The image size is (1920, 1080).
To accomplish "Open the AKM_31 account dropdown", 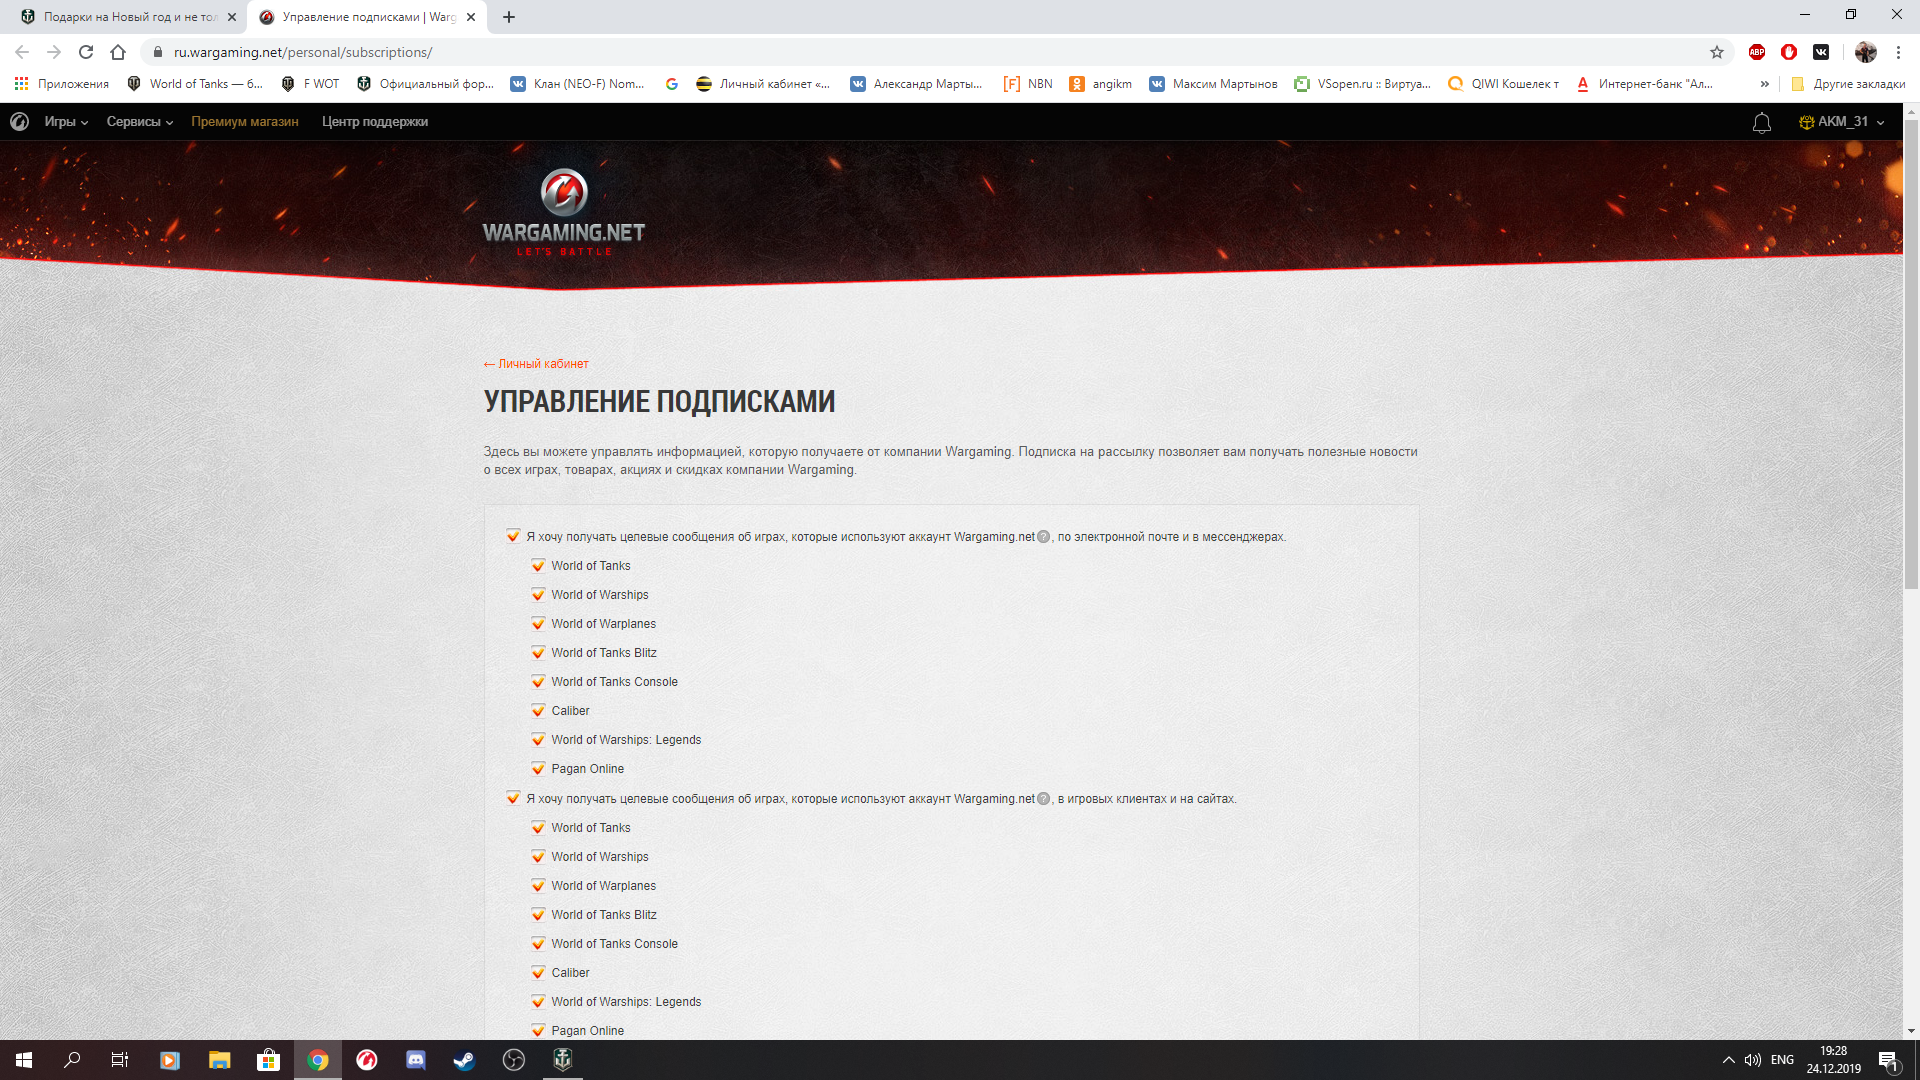I will click(x=1841, y=122).
